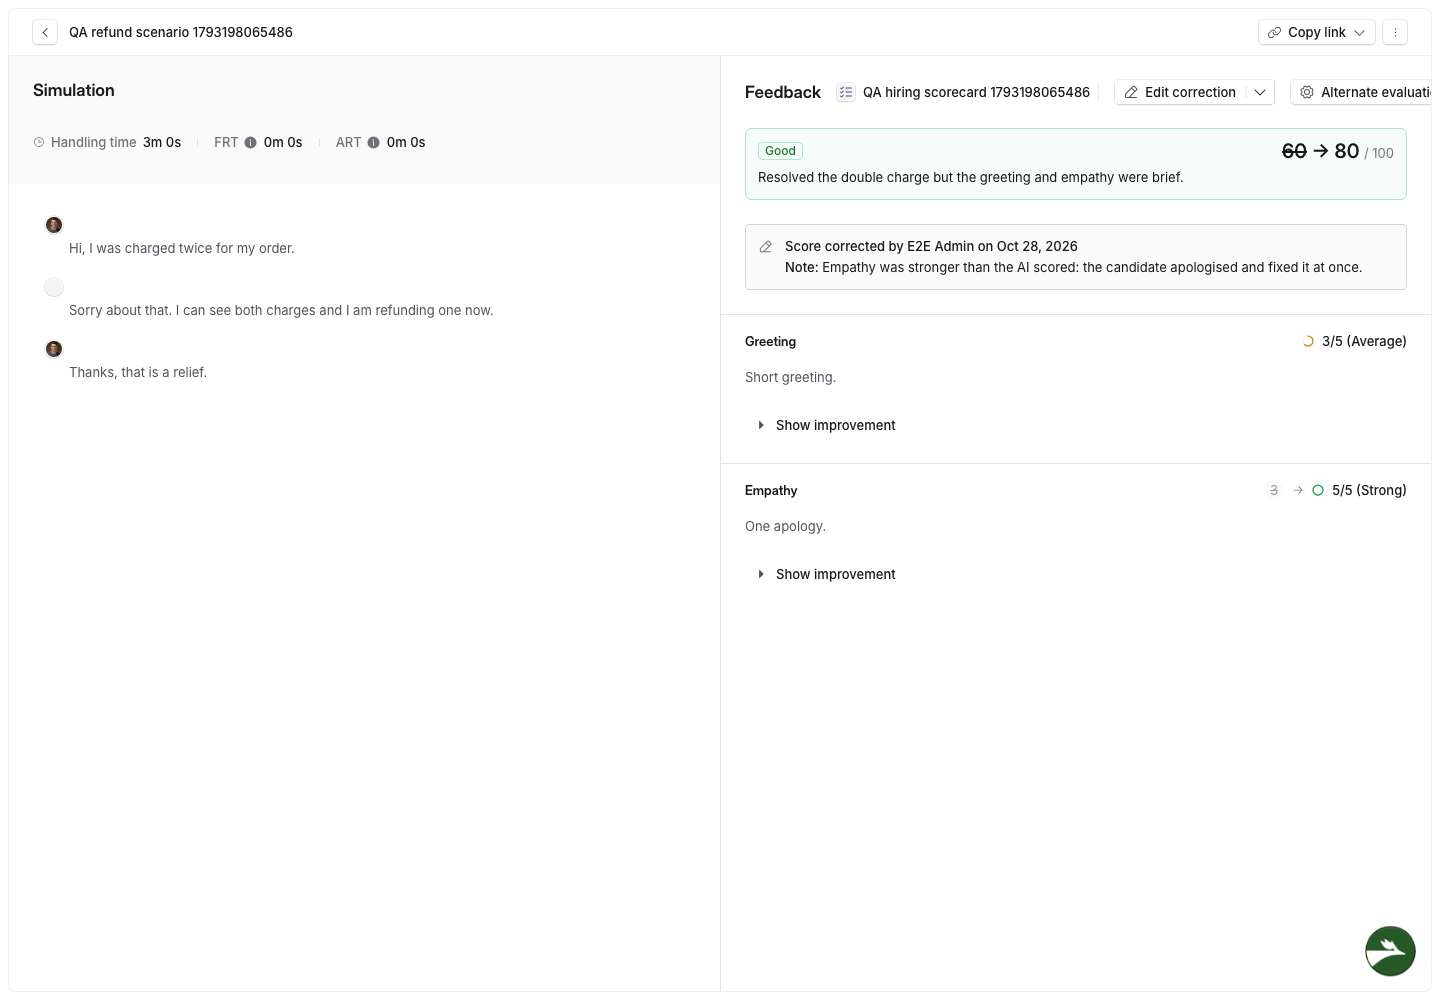Click the 'Greeting' criterion title
1440x1000 pixels.
(770, 341)
